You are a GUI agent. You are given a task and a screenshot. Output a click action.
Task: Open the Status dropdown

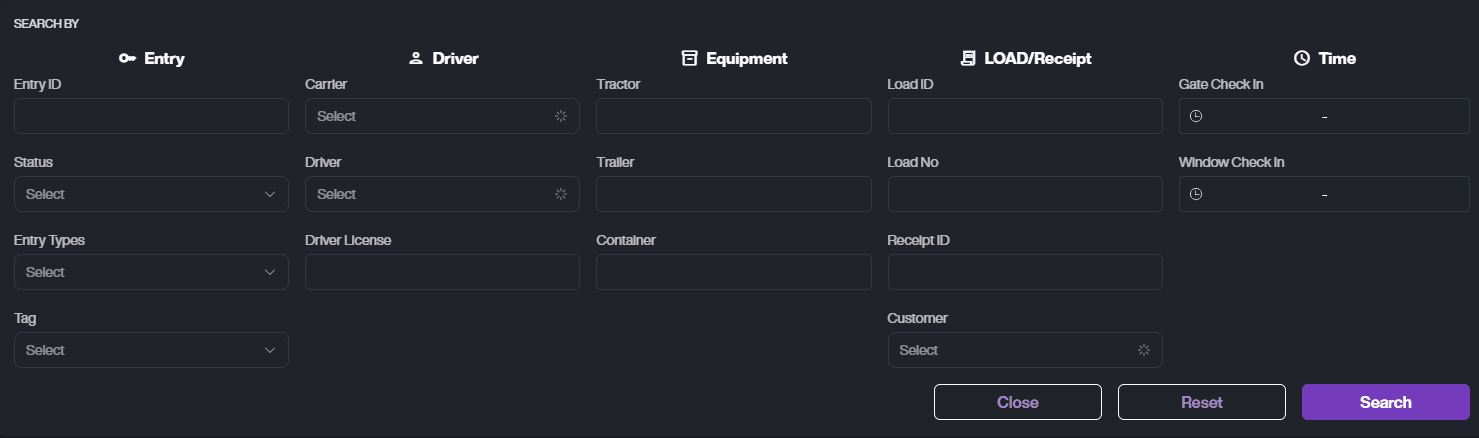[151, 194]
